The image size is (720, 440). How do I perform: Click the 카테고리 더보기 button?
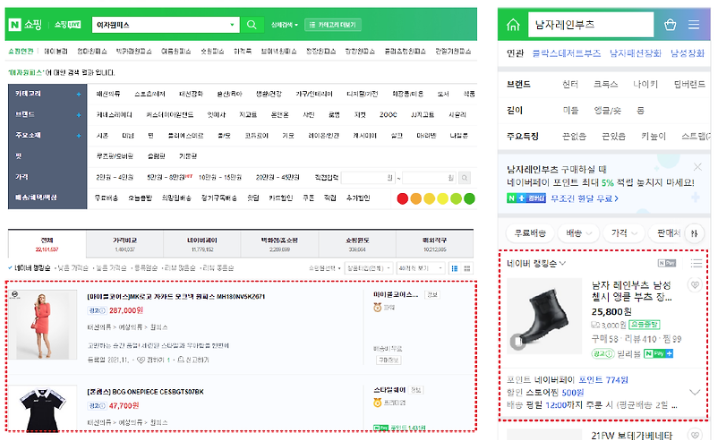click(333, 25)
